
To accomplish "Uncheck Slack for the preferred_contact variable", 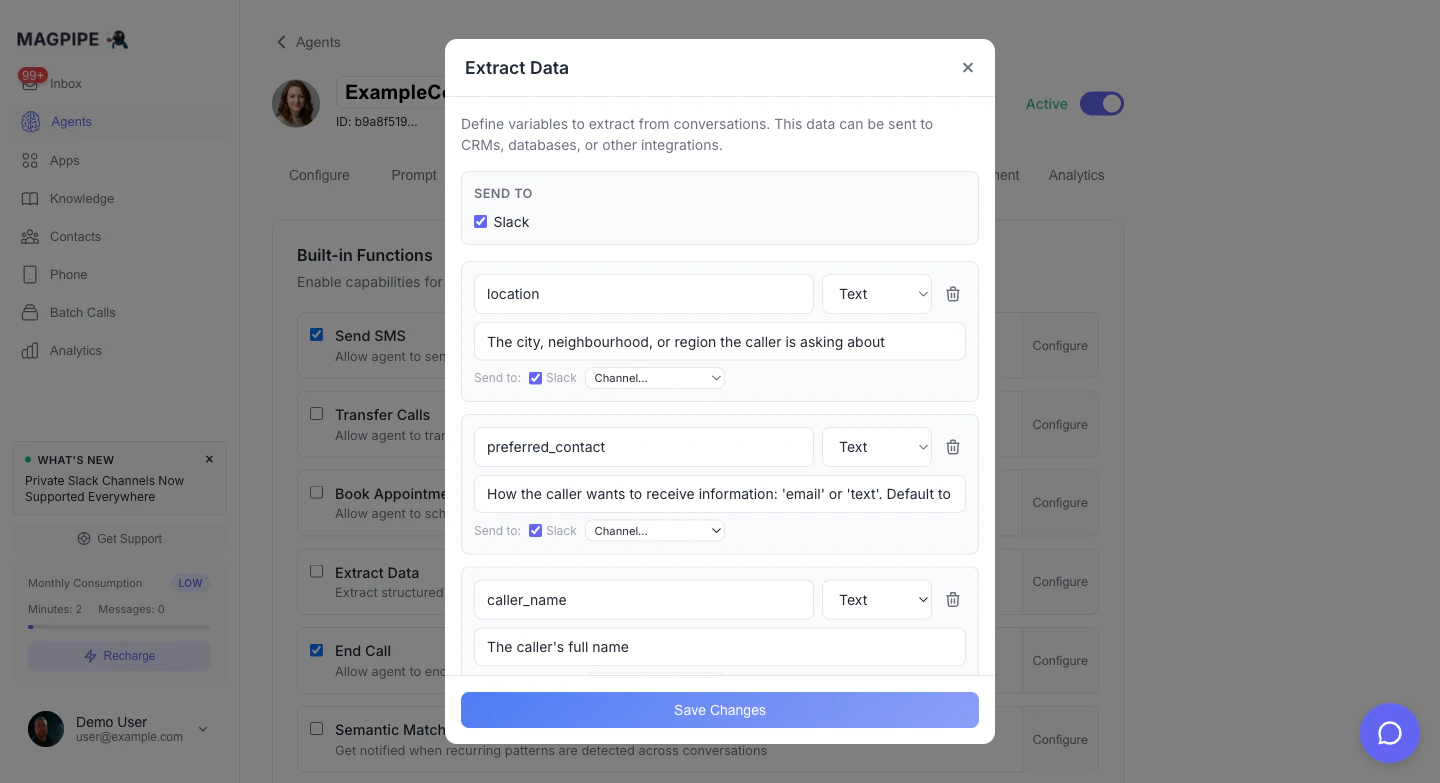I will [536, 530].
